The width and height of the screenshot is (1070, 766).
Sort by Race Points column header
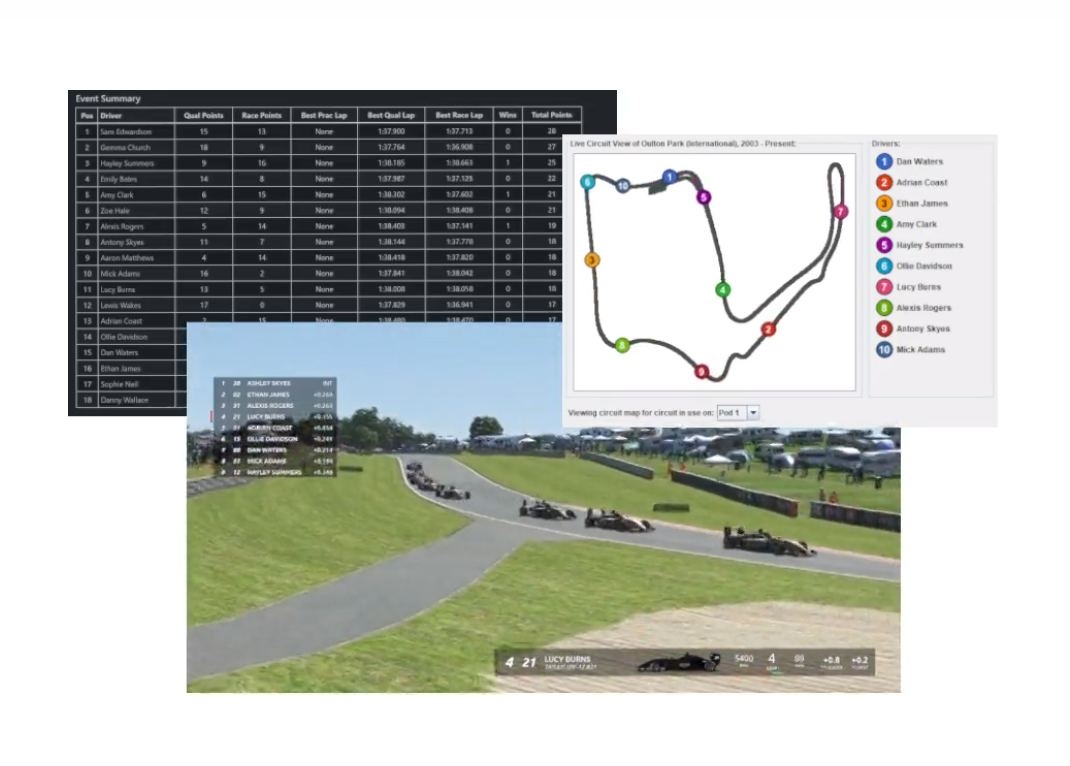261,115
